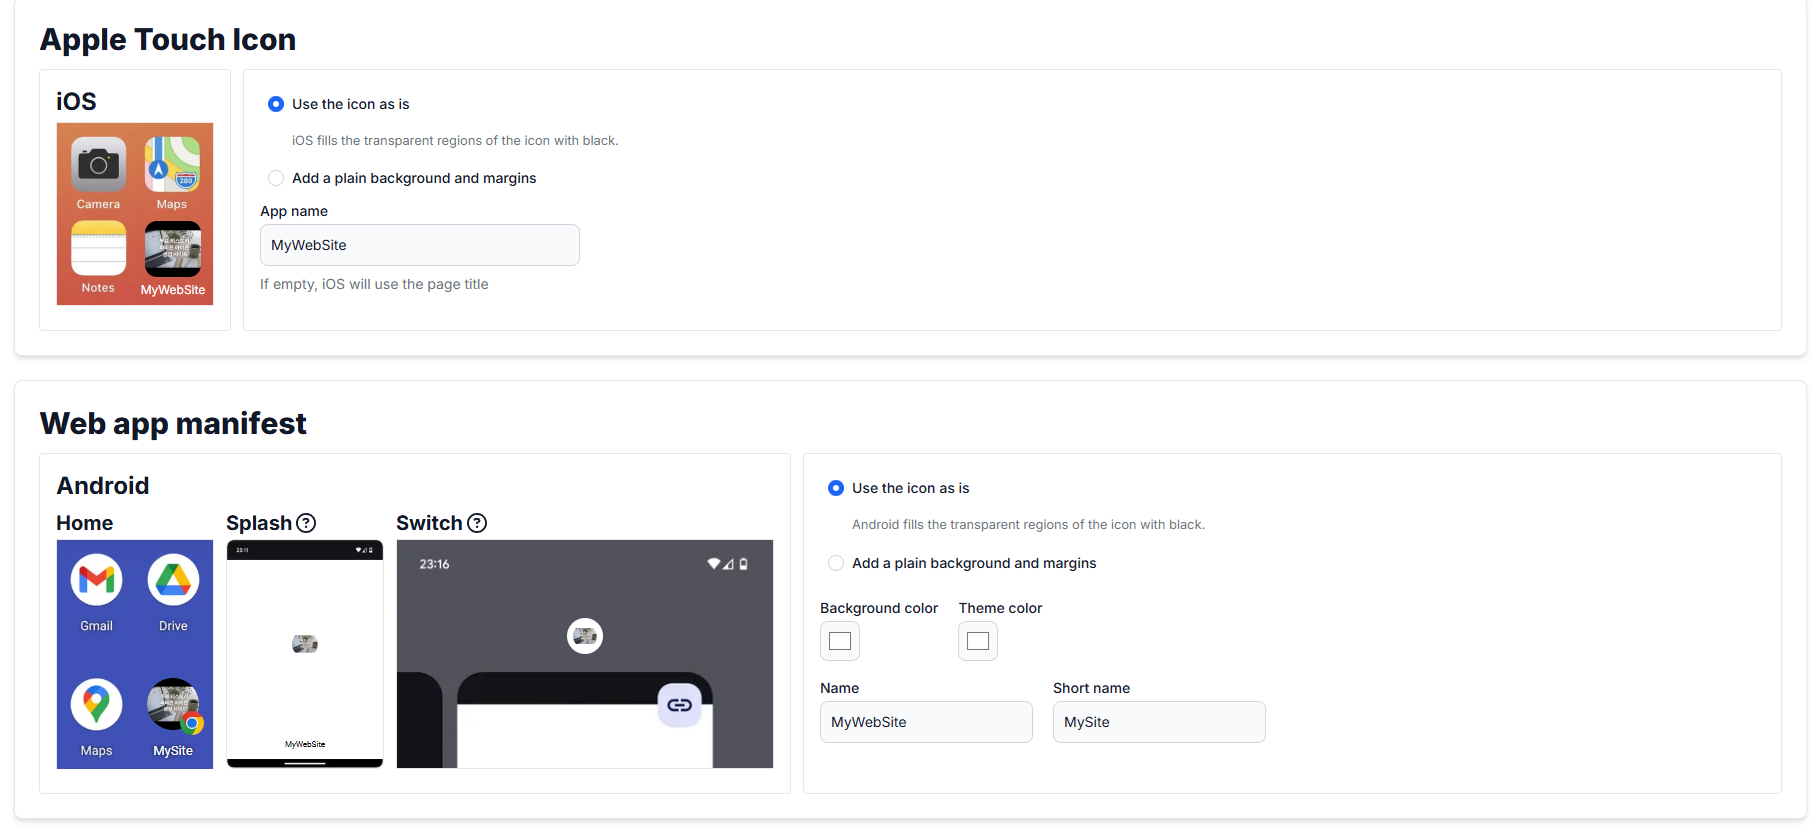Click the Maps pin icon in Android home preview

97,705
